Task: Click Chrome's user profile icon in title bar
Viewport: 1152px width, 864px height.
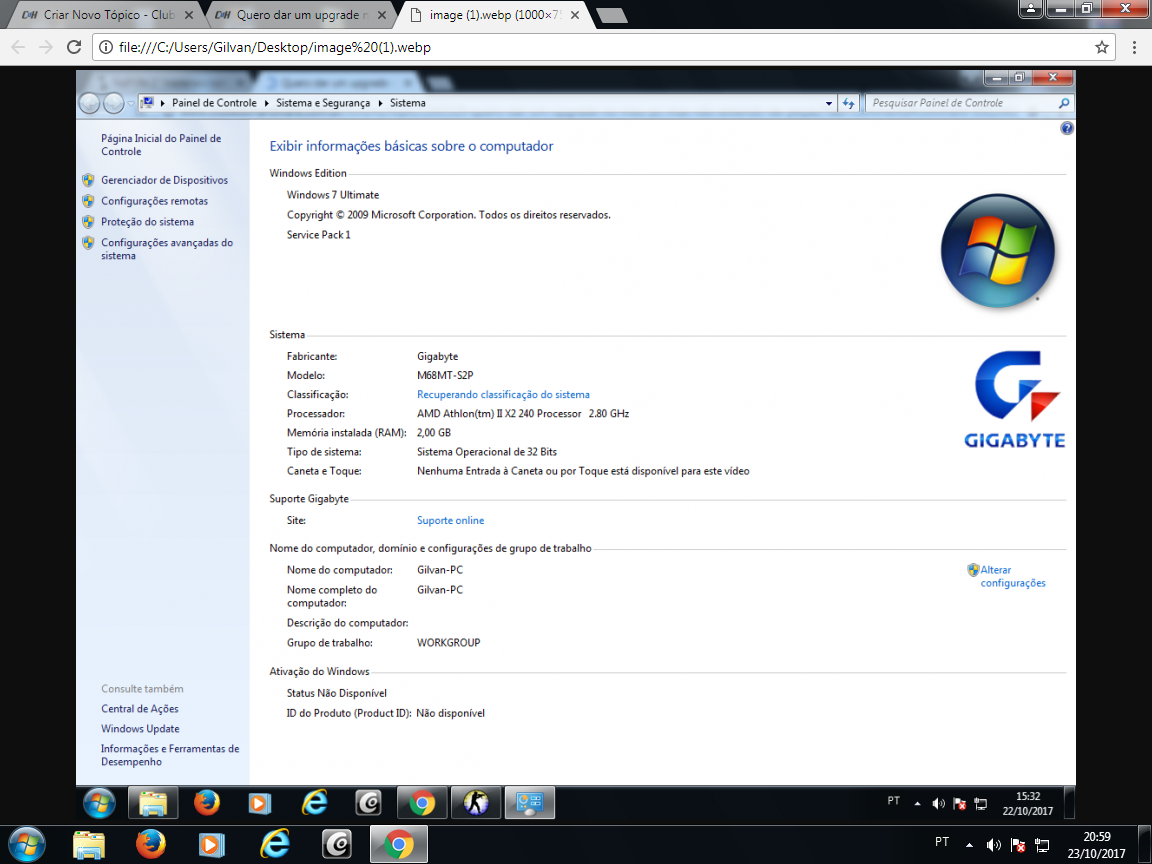Action: [1031, 9]
